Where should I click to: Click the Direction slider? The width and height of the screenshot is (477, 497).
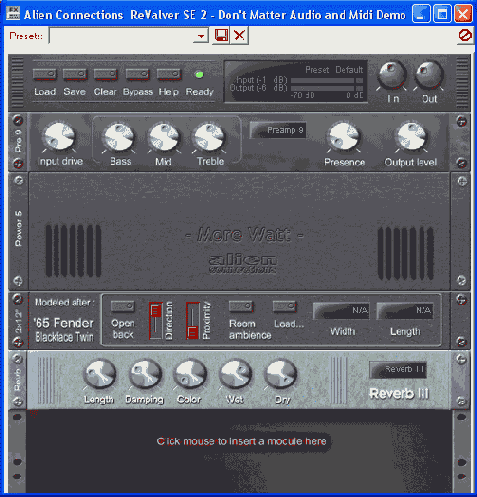coord(156,321)
